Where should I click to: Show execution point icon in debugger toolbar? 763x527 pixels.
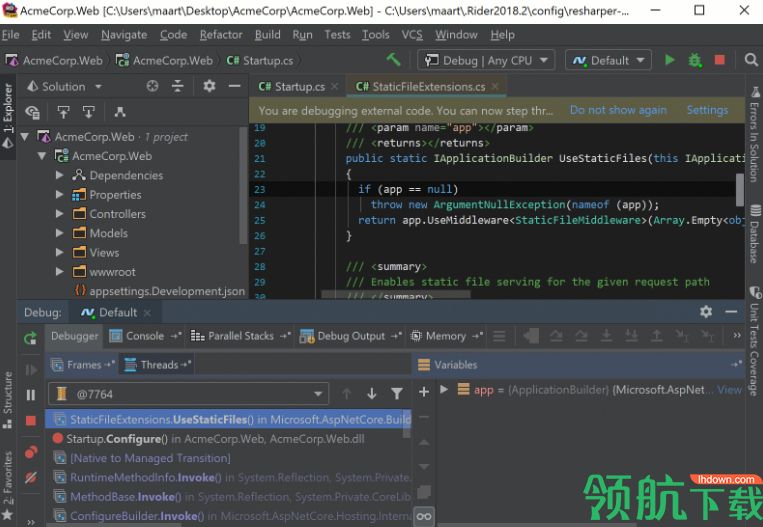531,336
